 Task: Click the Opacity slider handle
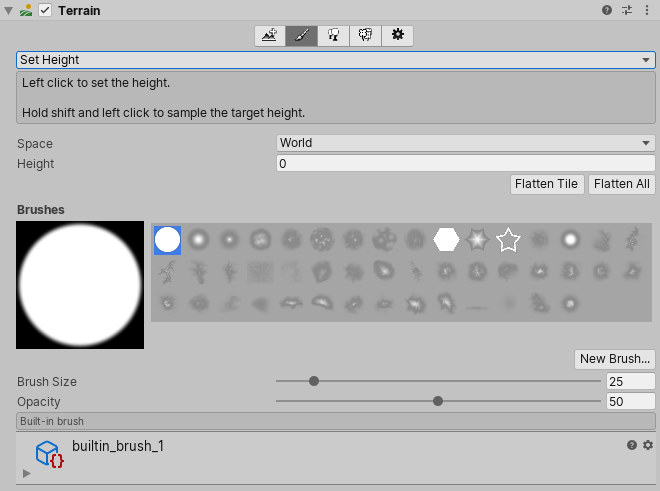point(438,401)
